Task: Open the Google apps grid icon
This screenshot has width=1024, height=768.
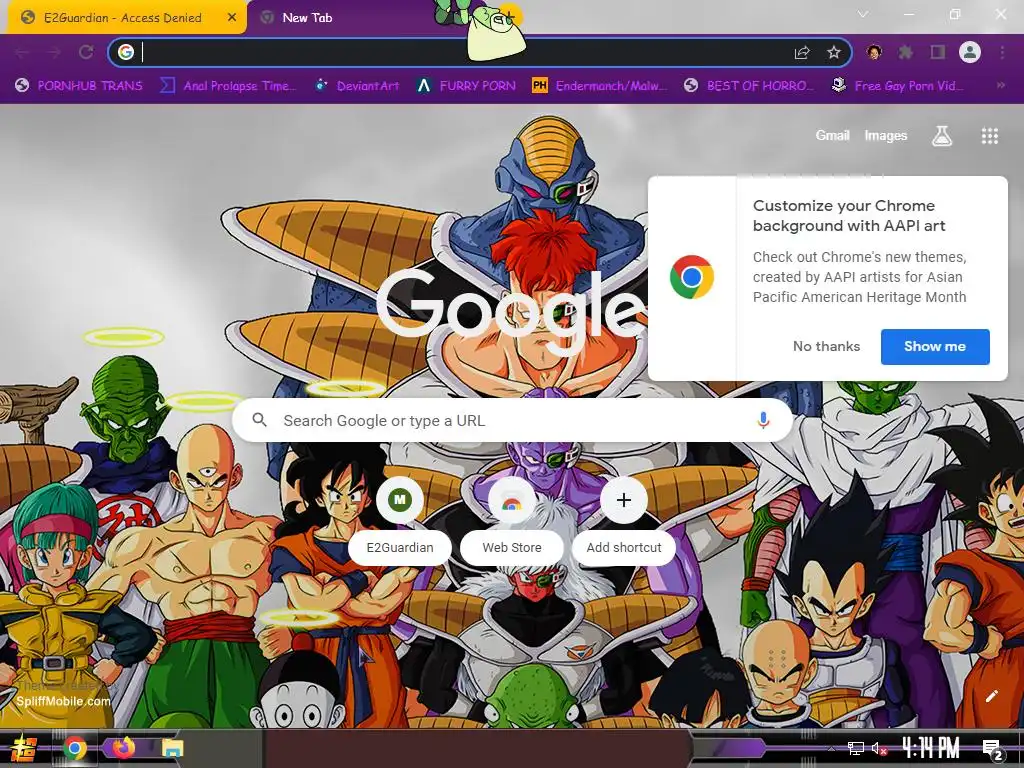Action: pos(989,136)
